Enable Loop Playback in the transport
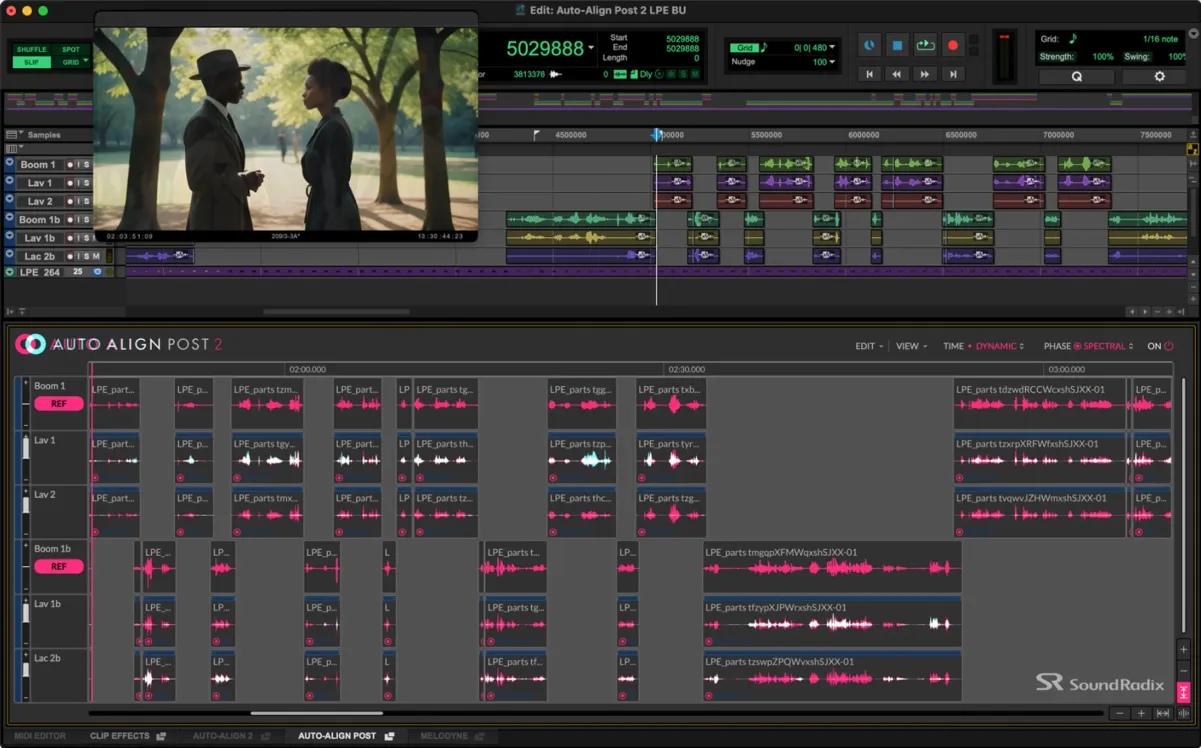This screenshot has width=1201, height=748. point(926,44)
